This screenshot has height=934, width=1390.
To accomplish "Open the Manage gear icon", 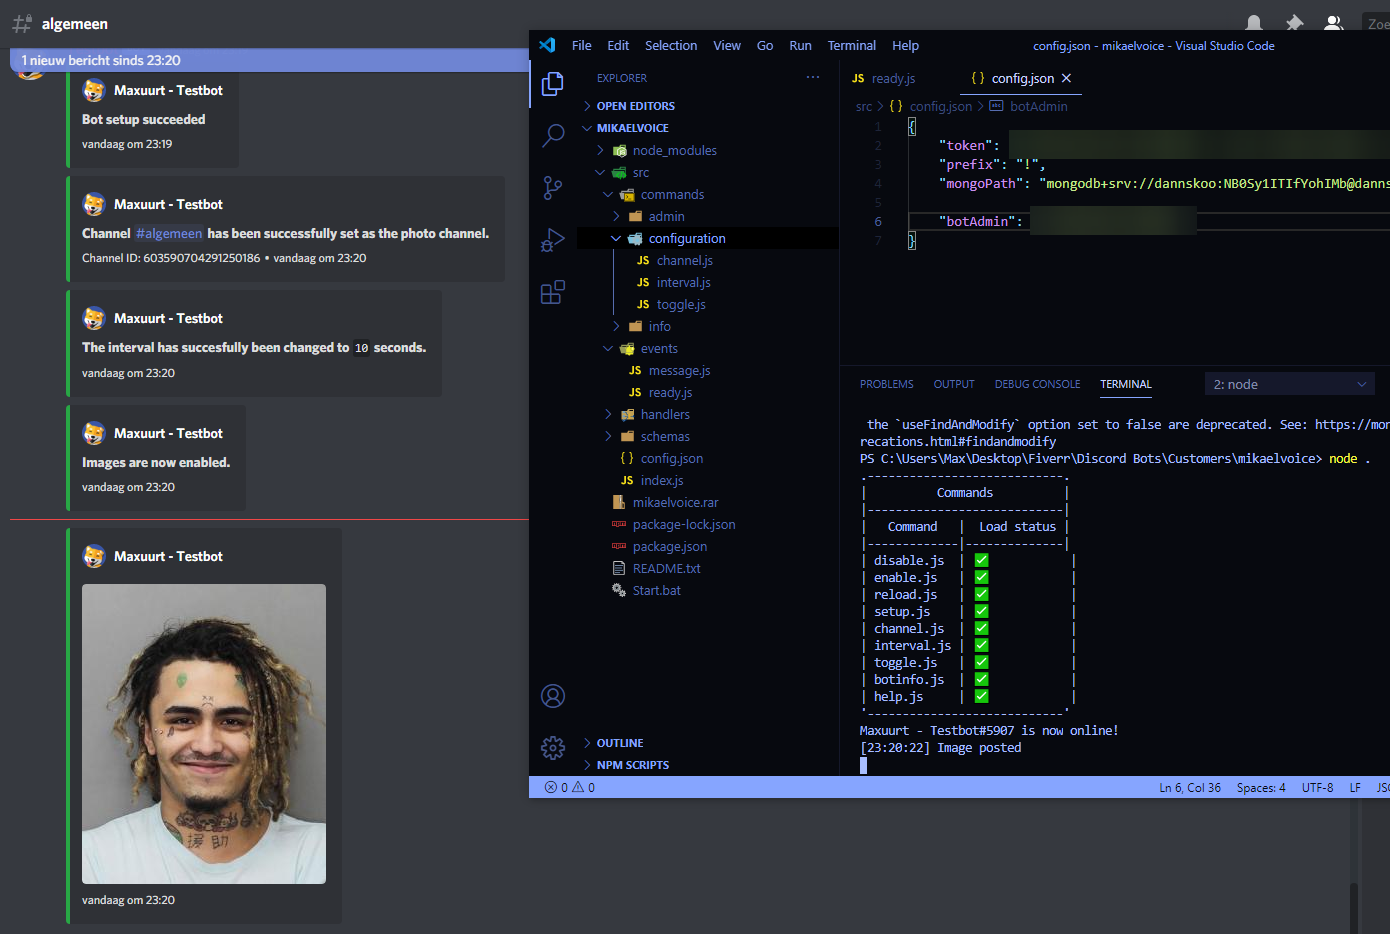I will point(553,747).
